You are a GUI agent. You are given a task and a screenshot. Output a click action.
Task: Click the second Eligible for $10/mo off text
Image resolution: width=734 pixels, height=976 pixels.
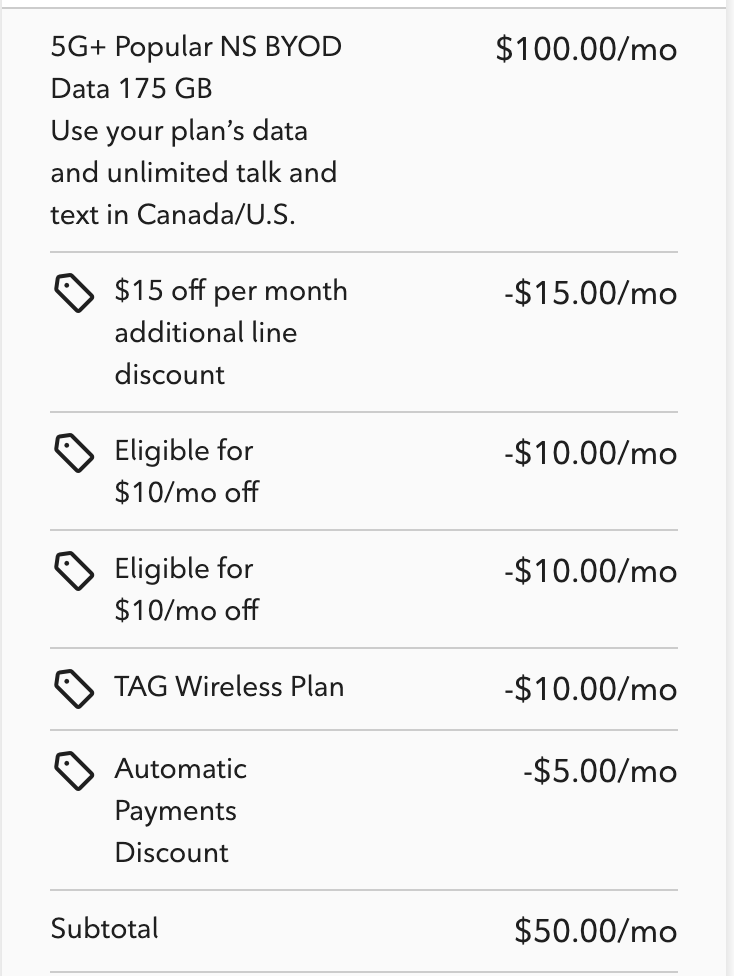click(186, 589)
